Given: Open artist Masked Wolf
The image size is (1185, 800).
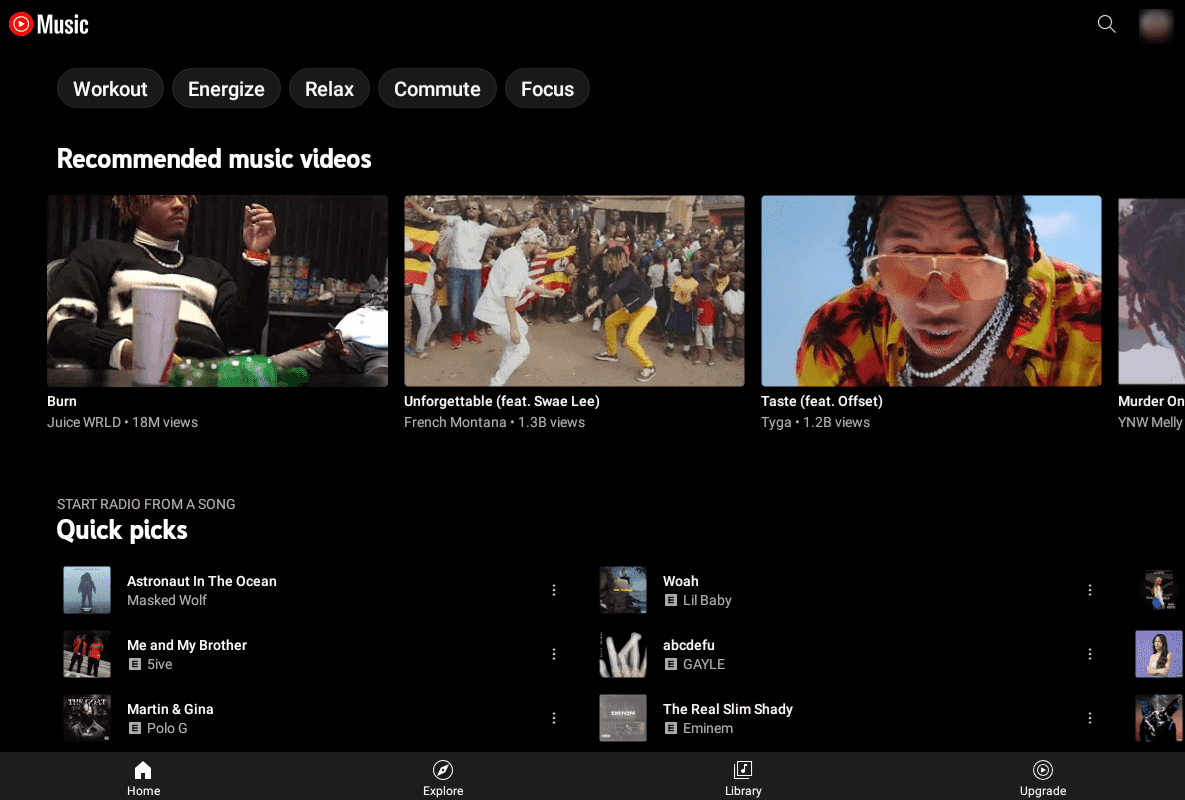Looking at the screenshot, I should (167, 601).
